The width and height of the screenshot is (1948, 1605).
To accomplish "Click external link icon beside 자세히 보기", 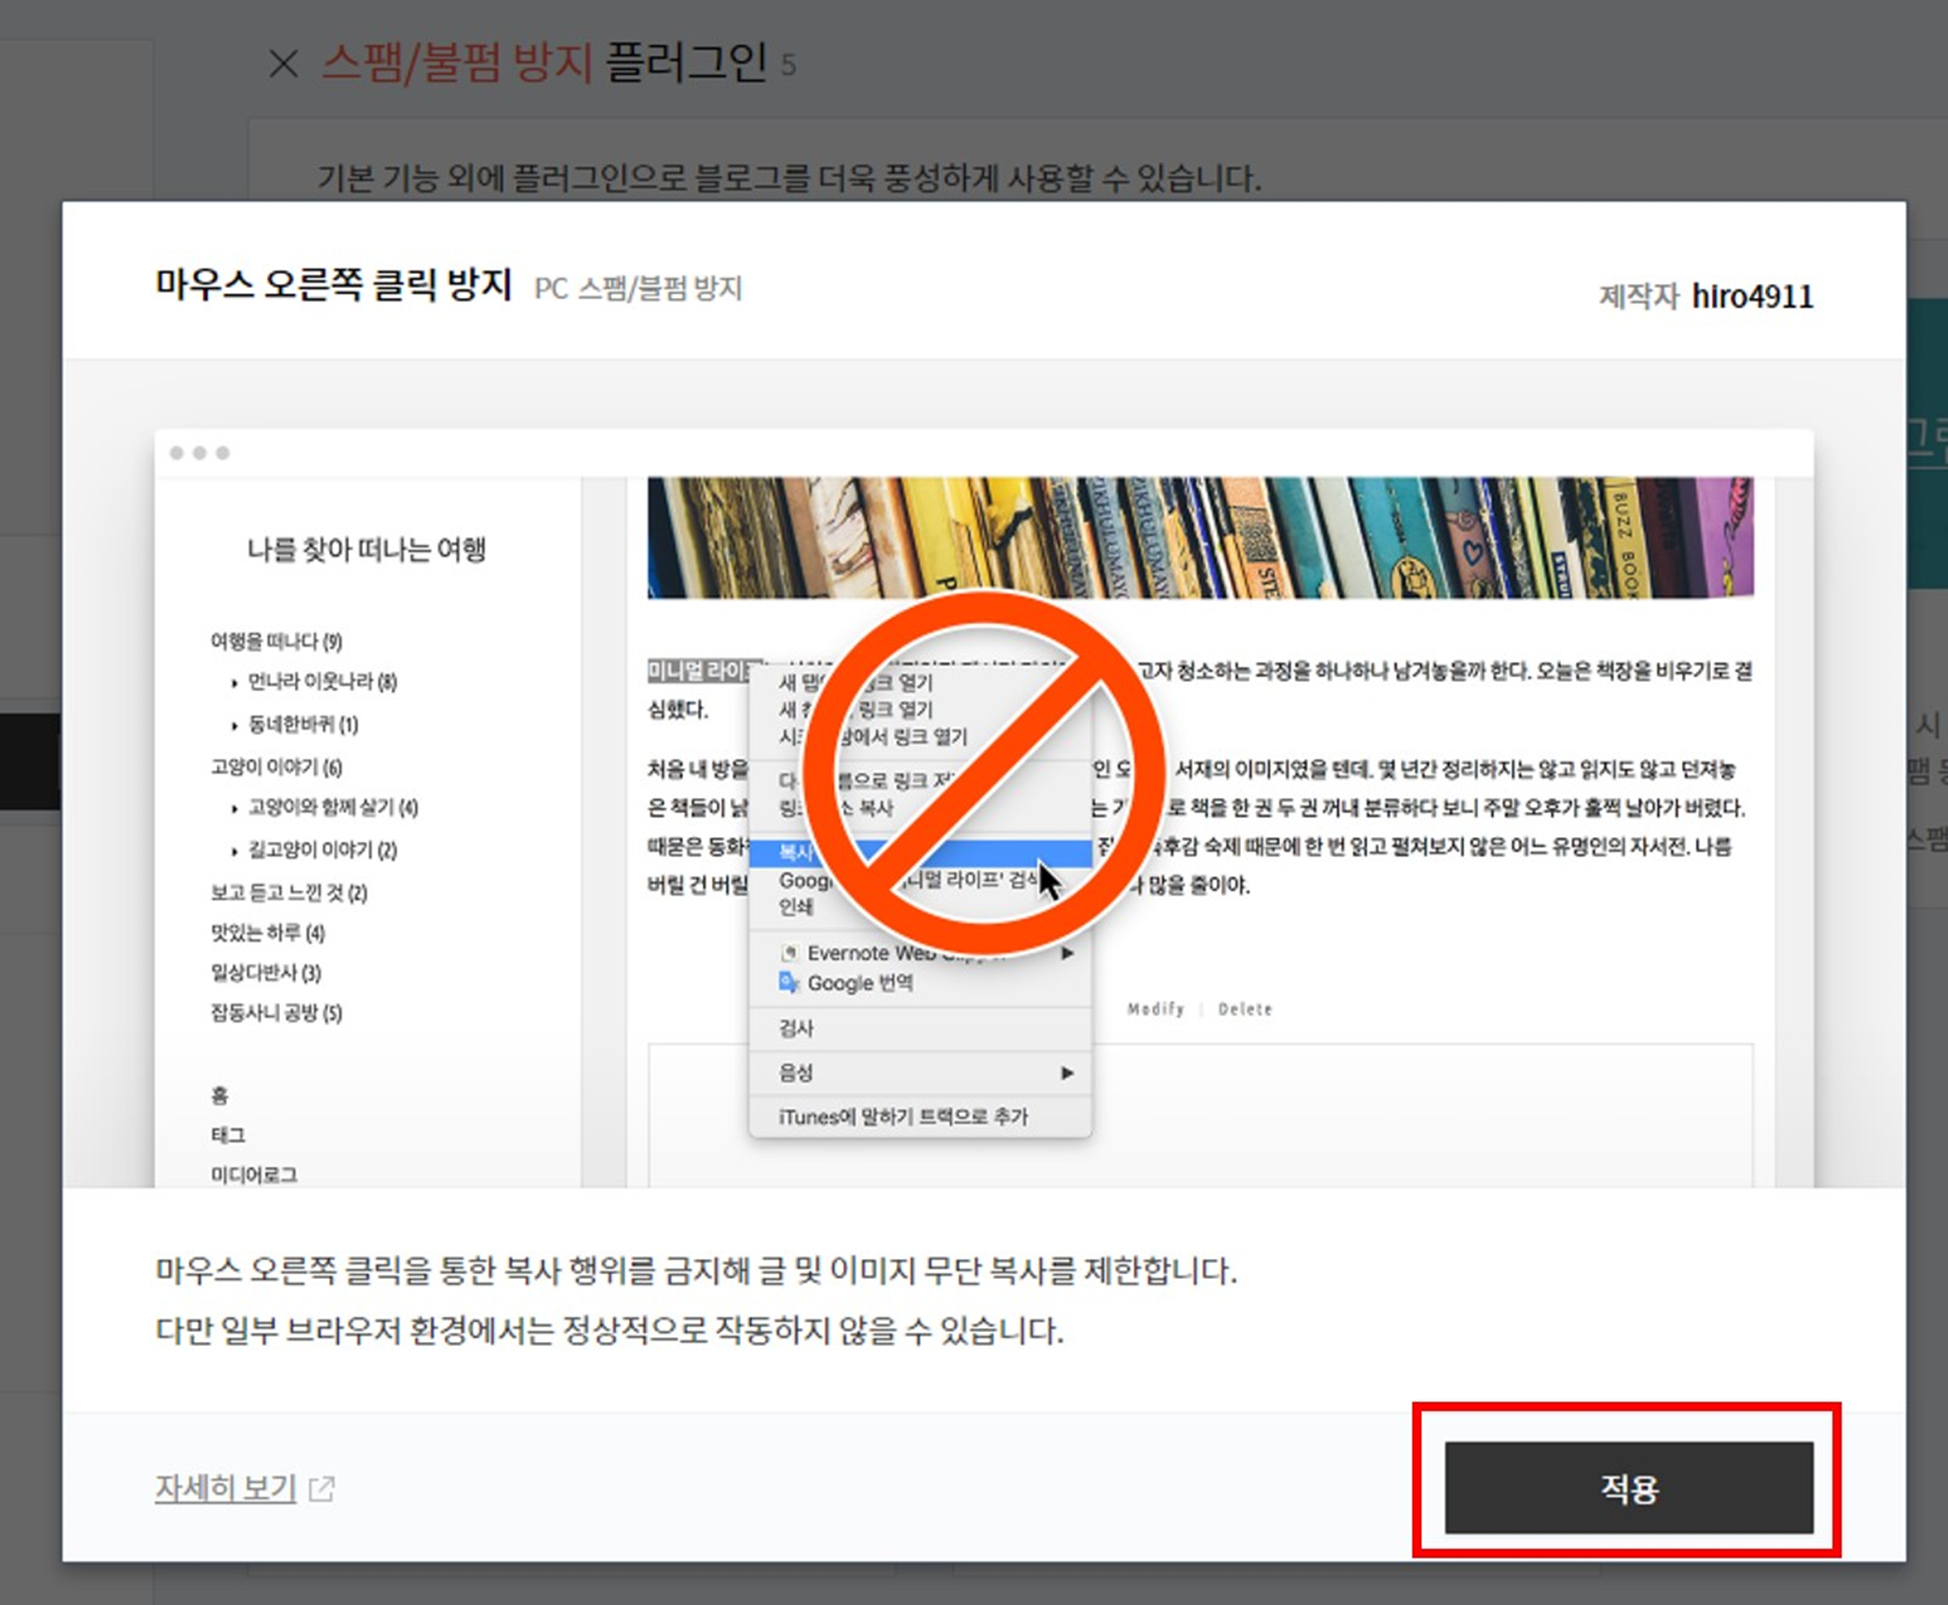I will [322, 1489].
